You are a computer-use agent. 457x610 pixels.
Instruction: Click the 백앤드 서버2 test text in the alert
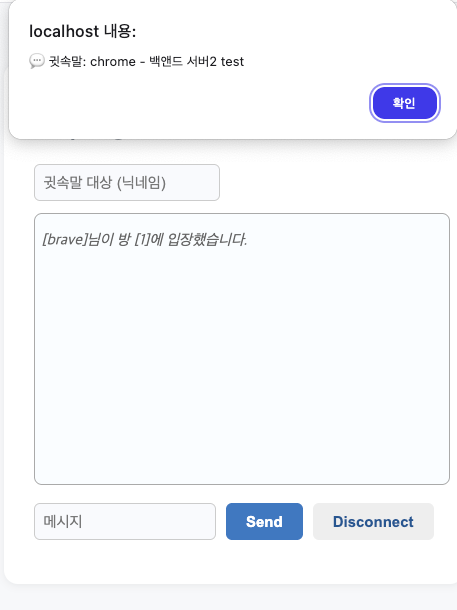(196, 61)
